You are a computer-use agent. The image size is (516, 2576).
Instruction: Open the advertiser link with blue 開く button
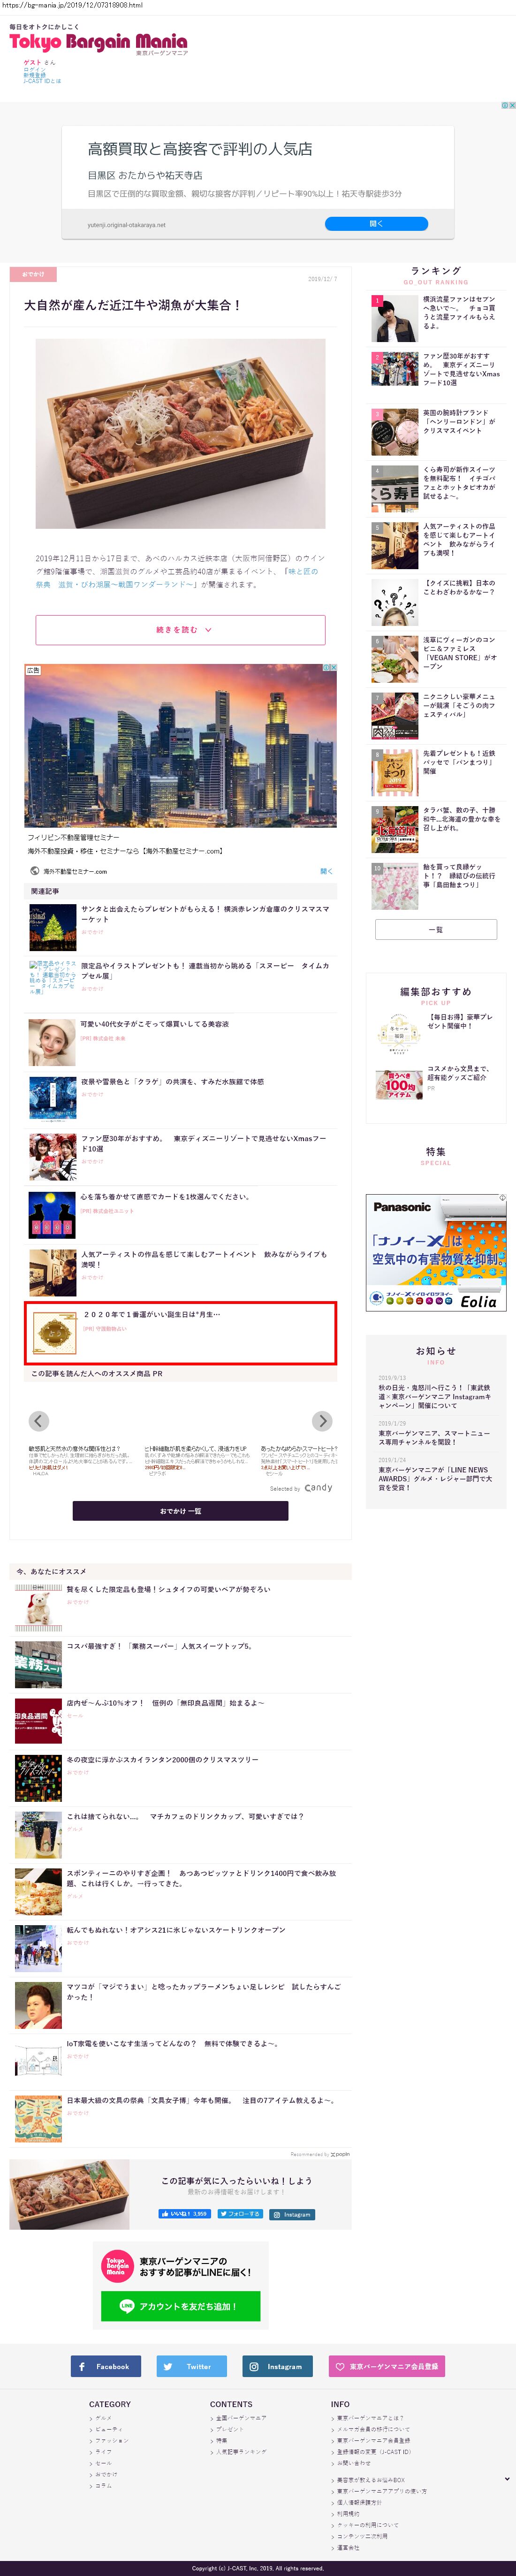pyautogui.click(x=376, y=224)
